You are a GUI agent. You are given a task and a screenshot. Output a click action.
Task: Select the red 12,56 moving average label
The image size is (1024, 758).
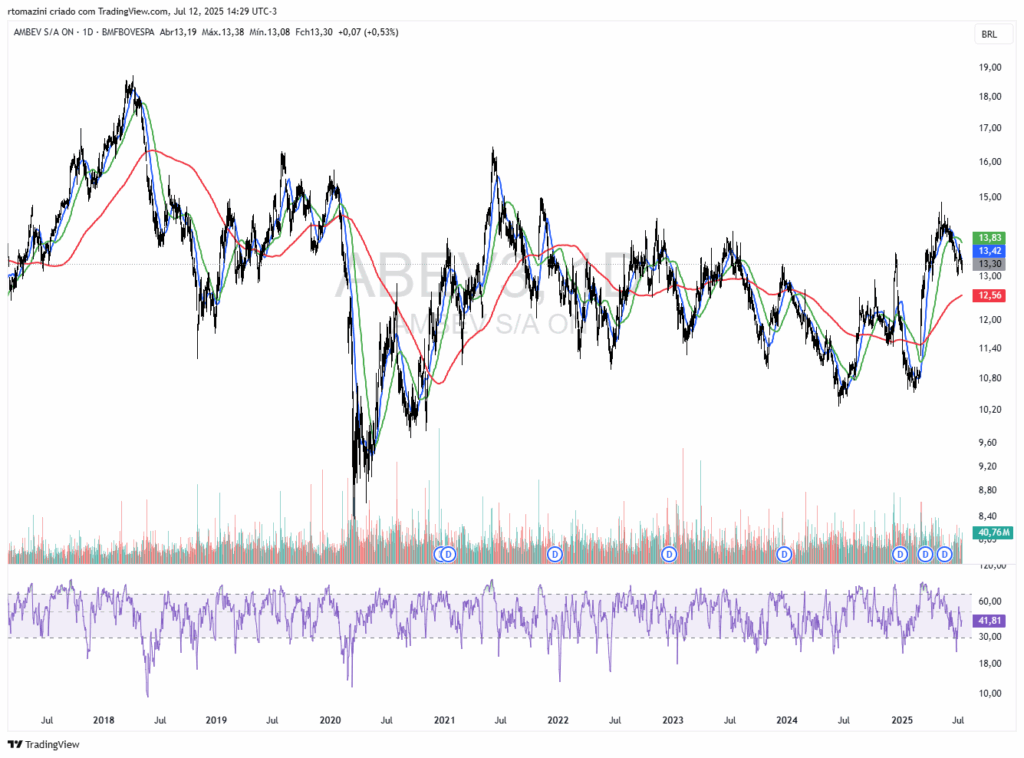coord(990,295)
